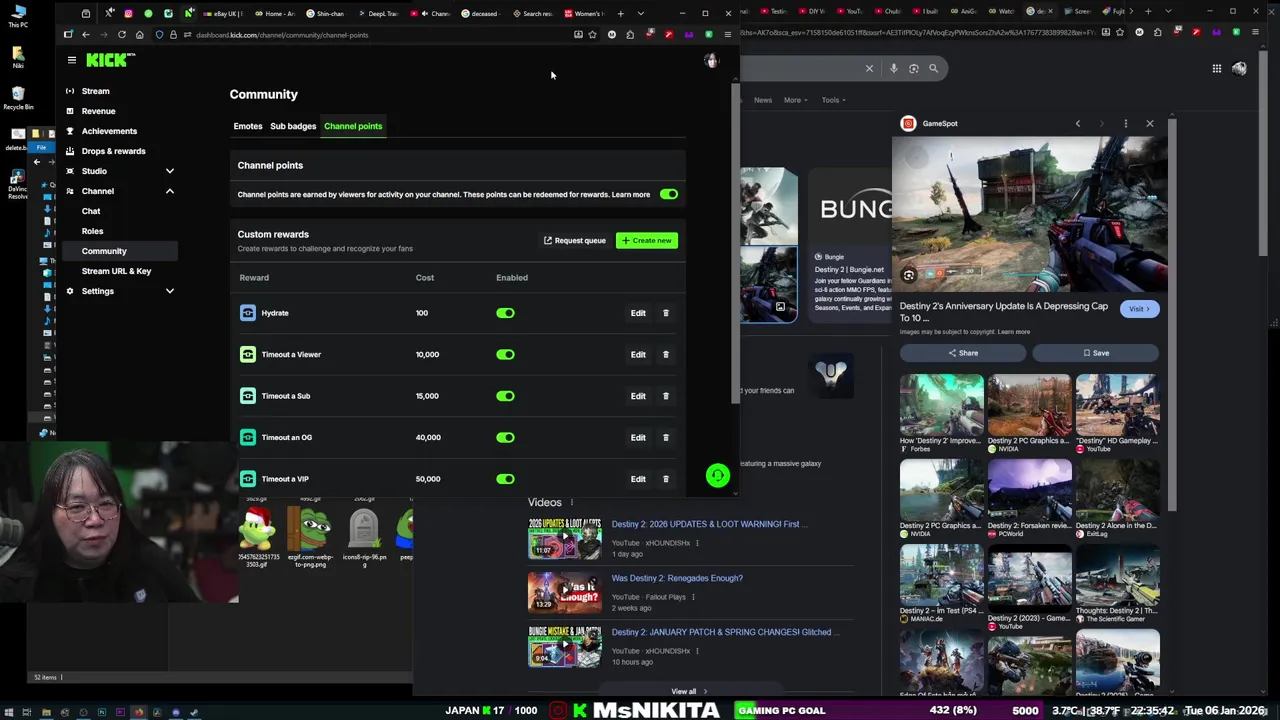Image resolution: width=1280 pixels, height=720 pixels.
Task: Start Google voice search
Action: point(893,68)
